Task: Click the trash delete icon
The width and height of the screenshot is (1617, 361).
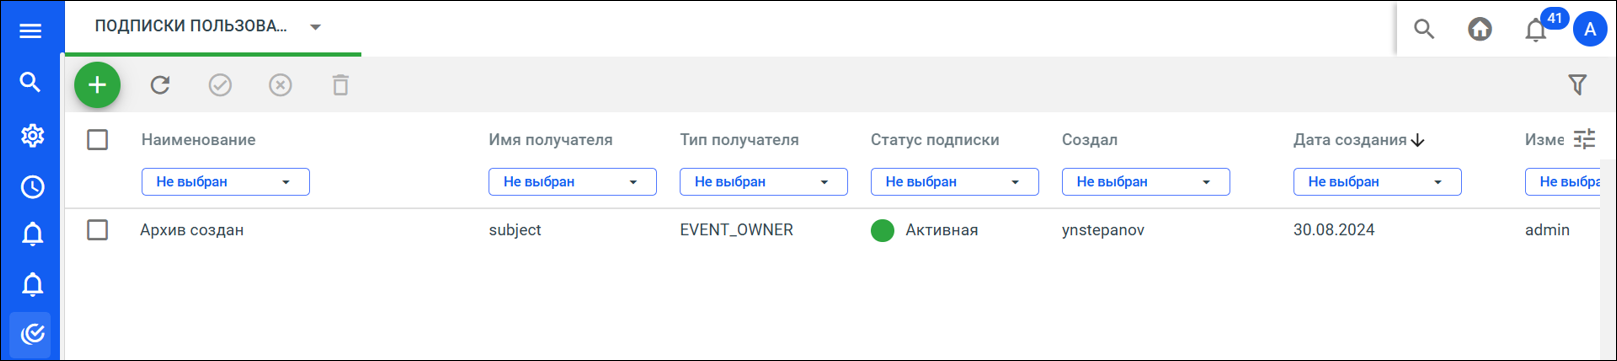Action: pyautogui.click(x=340, y=85)
